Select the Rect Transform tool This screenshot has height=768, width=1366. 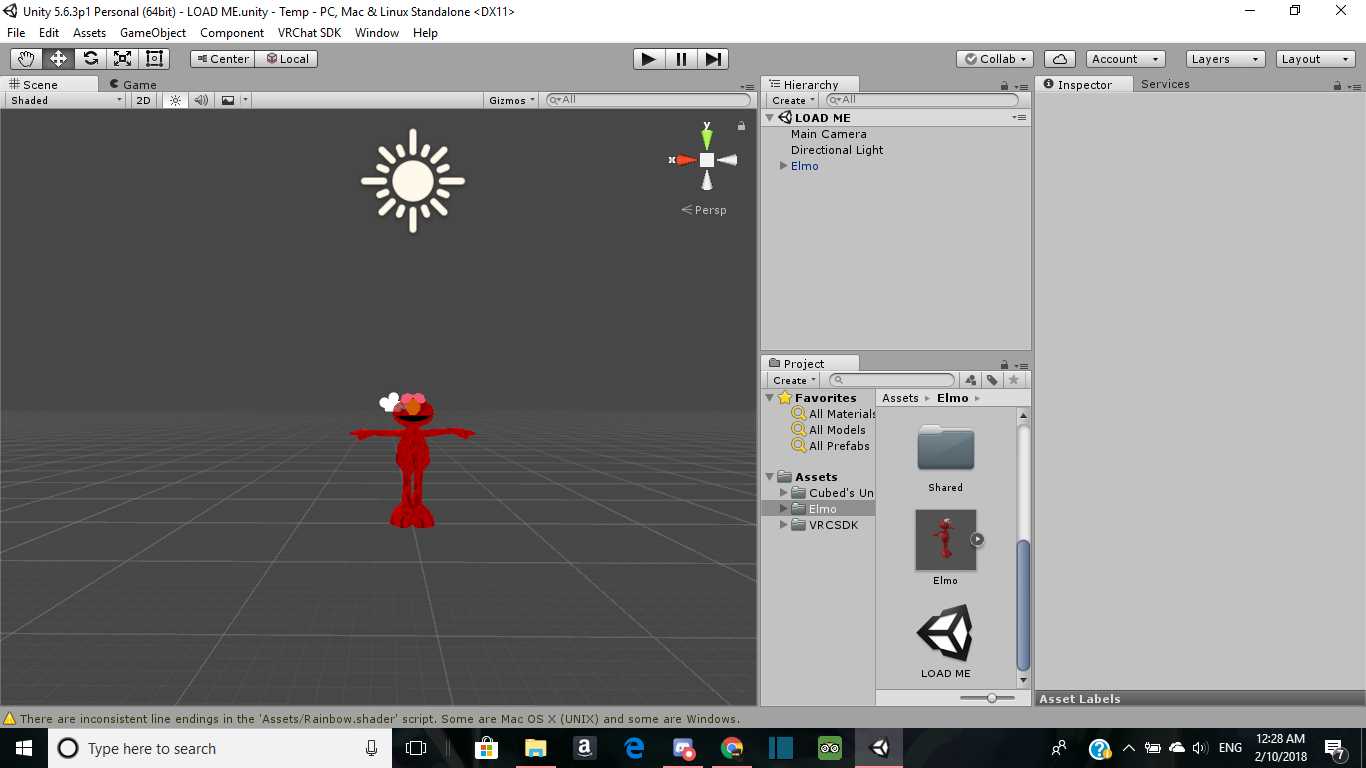point(154,59)
